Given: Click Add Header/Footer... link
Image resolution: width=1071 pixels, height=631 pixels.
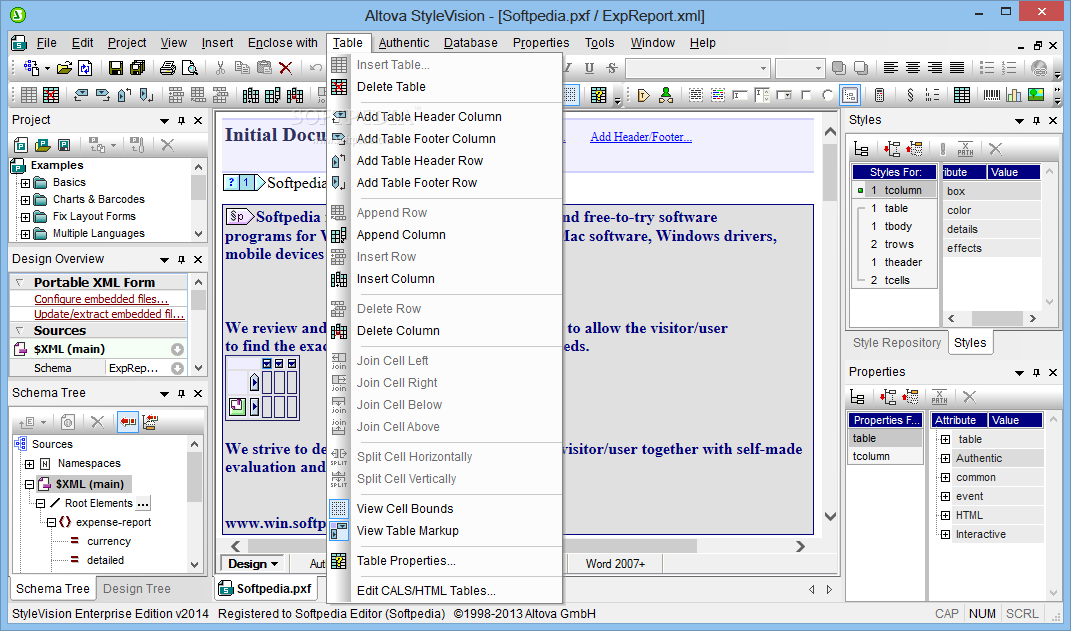Looking at the screenshot, I should click(x=641, y=137).
